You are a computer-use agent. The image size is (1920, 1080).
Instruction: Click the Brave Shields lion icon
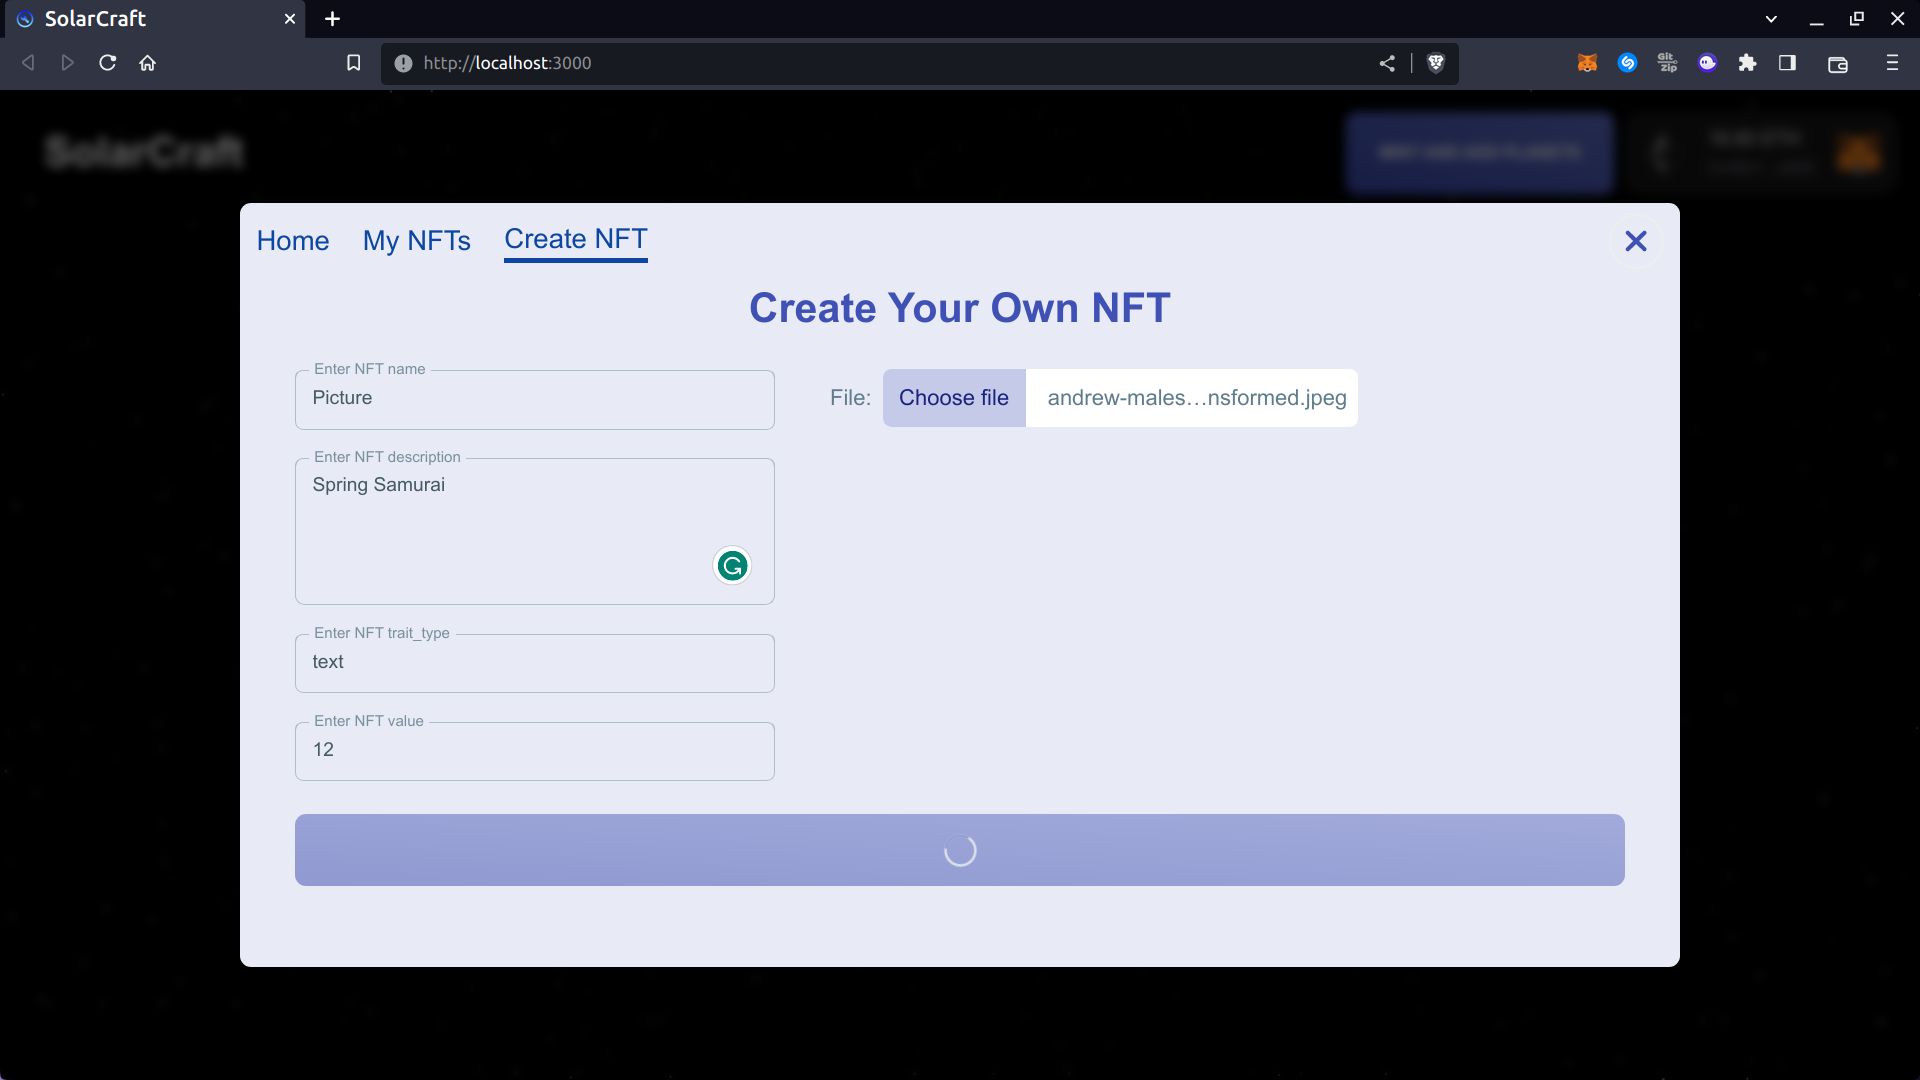[x=1436, y=63]
